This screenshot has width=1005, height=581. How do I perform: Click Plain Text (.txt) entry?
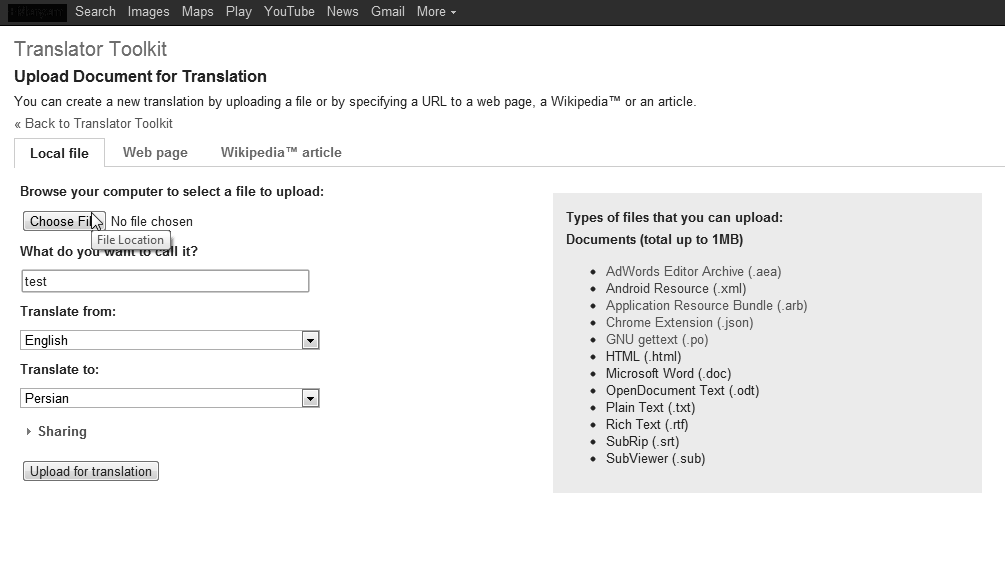coord(651,407)
